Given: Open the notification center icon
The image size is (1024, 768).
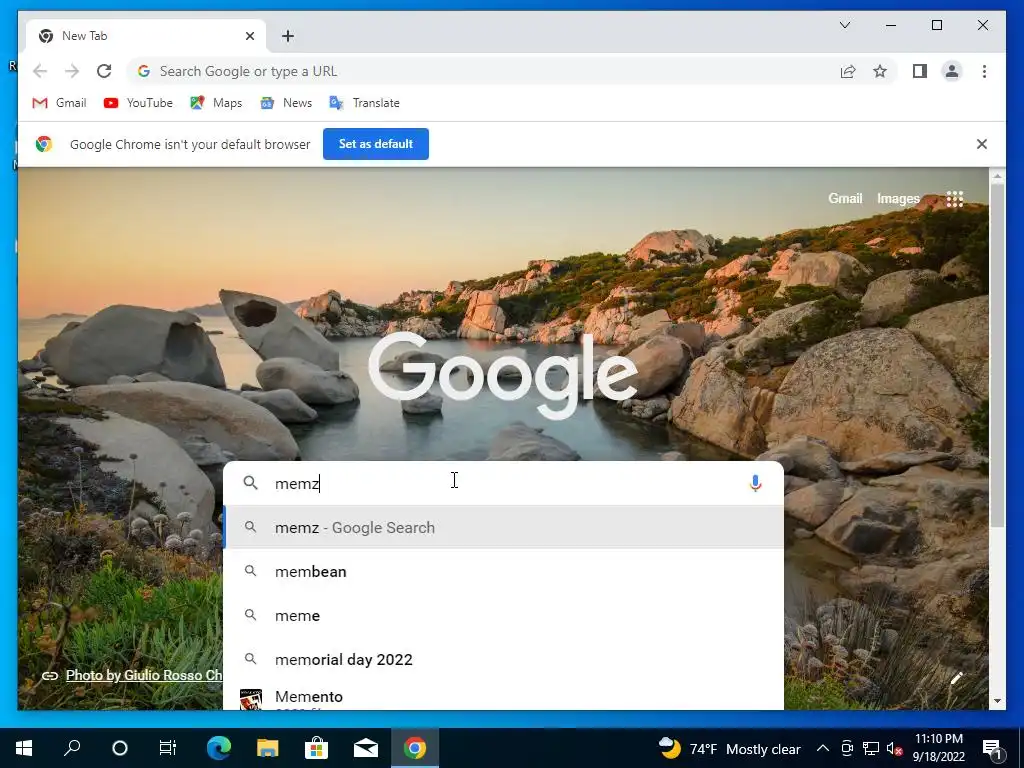Looking at the screenshot, I should tap(993, 748).
